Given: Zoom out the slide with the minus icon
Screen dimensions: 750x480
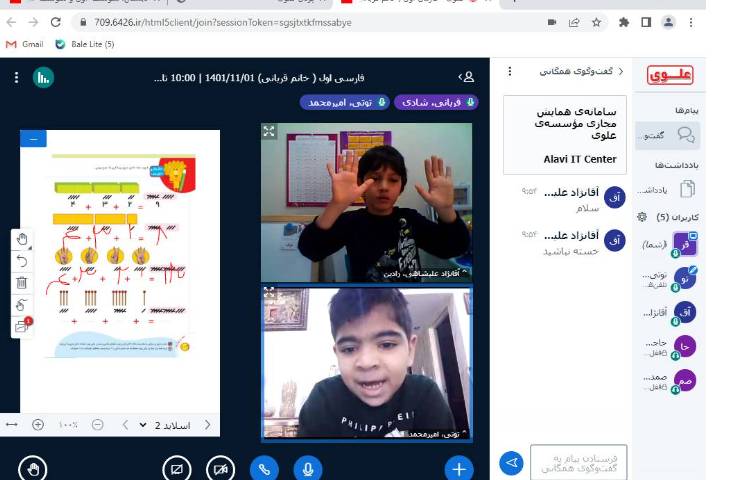Looking at the screenshot, I should 98,425.
